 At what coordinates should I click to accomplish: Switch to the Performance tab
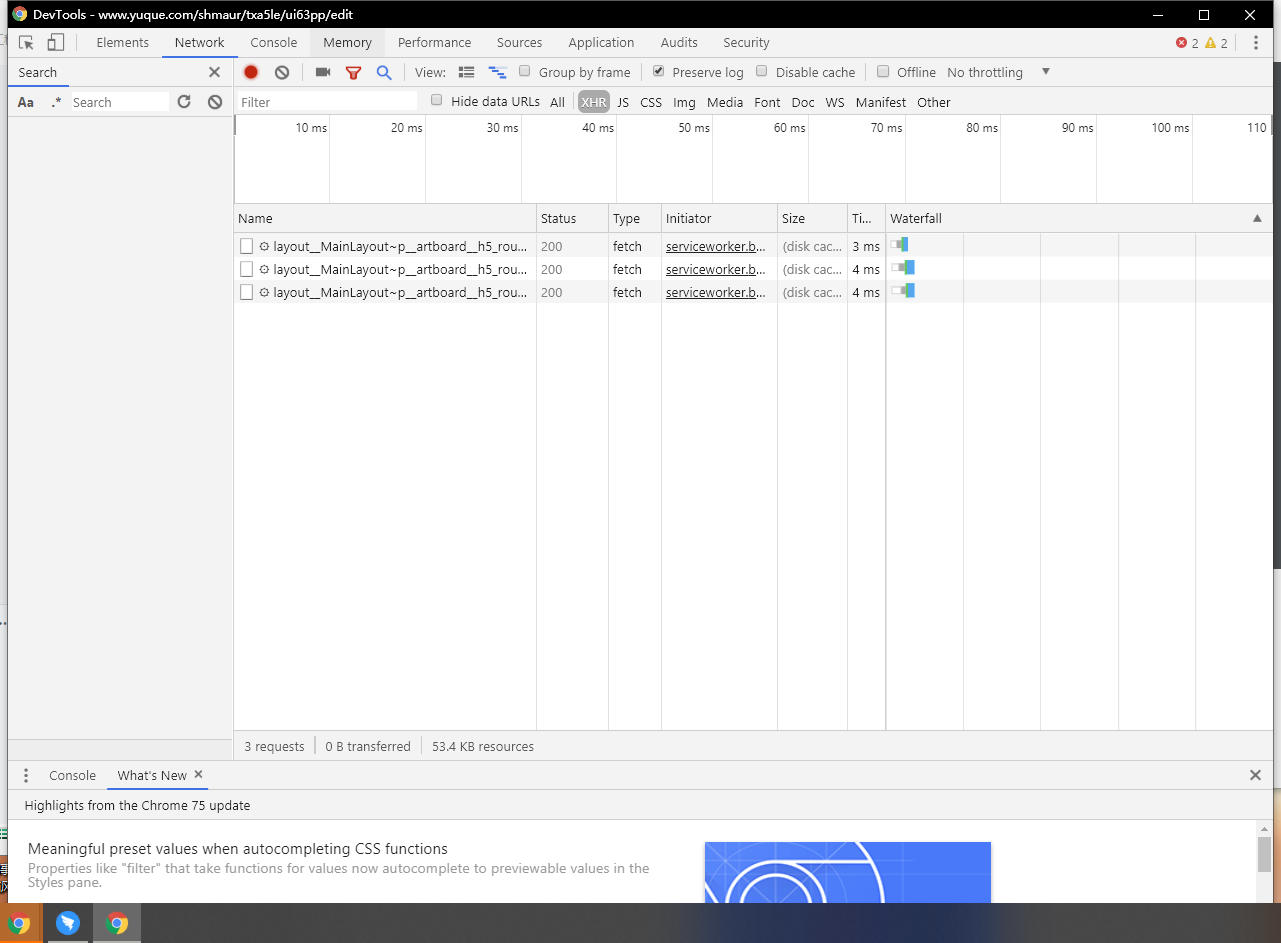[x=434, y=43]
